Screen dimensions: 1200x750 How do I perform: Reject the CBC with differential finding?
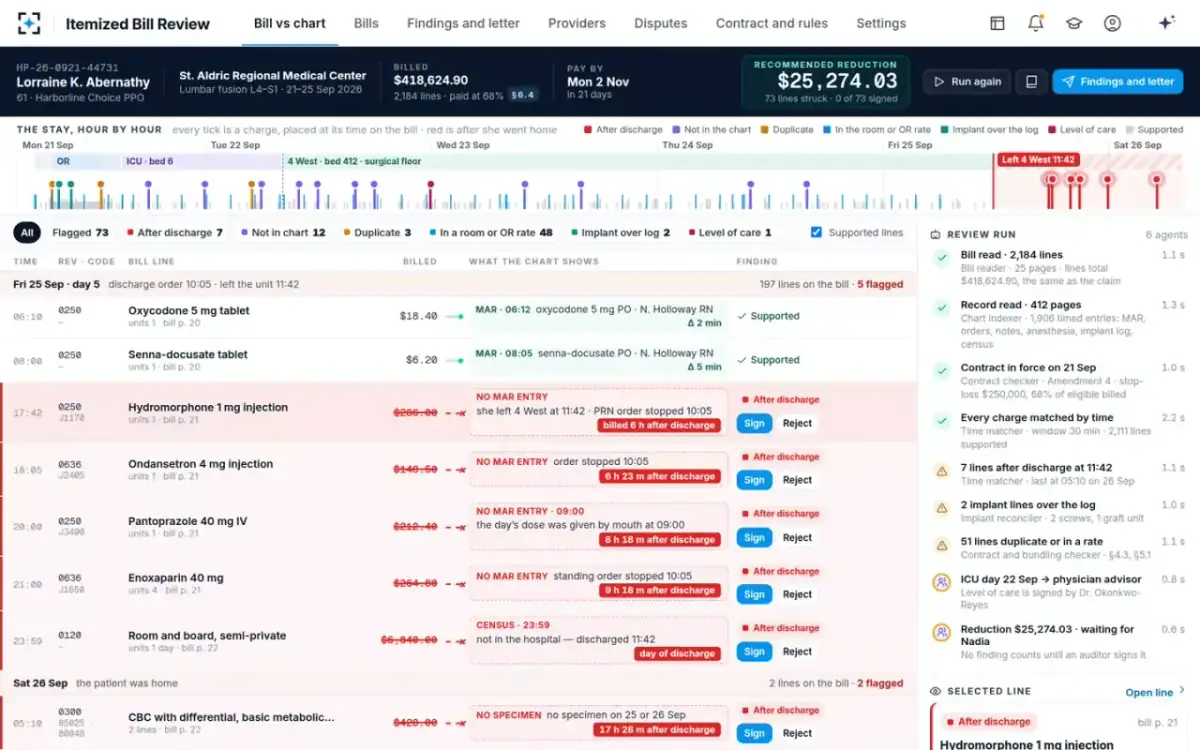point(797,733)
